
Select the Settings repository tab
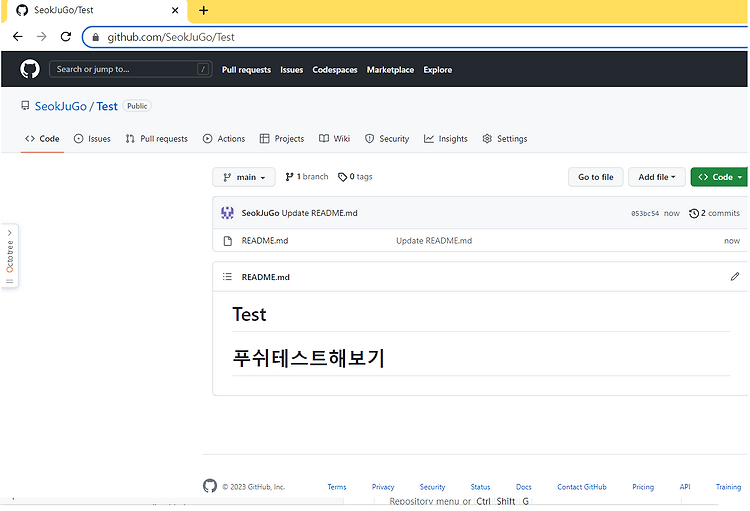tap(505, 139)
